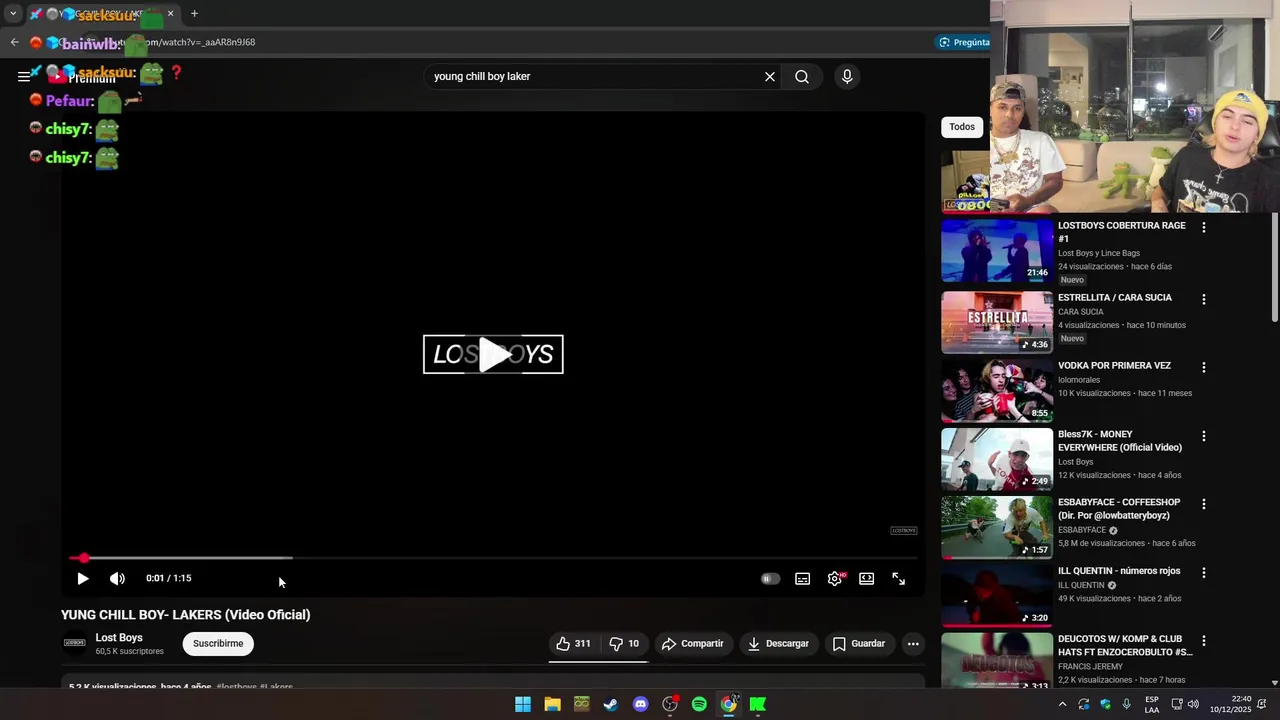The height and width of the screenshot is (720, 1280).
Task: Open the volume icon in system tray
Action: (x=1193, y=704)
